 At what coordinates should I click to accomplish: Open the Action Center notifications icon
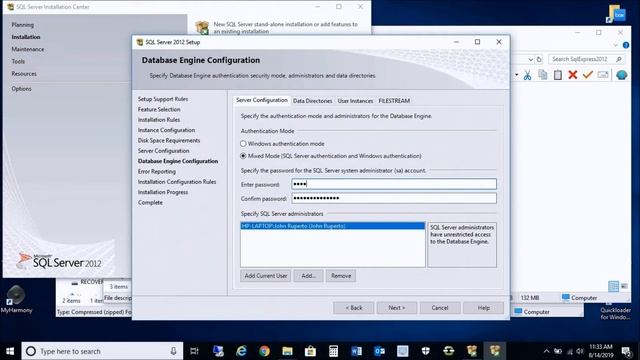[626, 351]
